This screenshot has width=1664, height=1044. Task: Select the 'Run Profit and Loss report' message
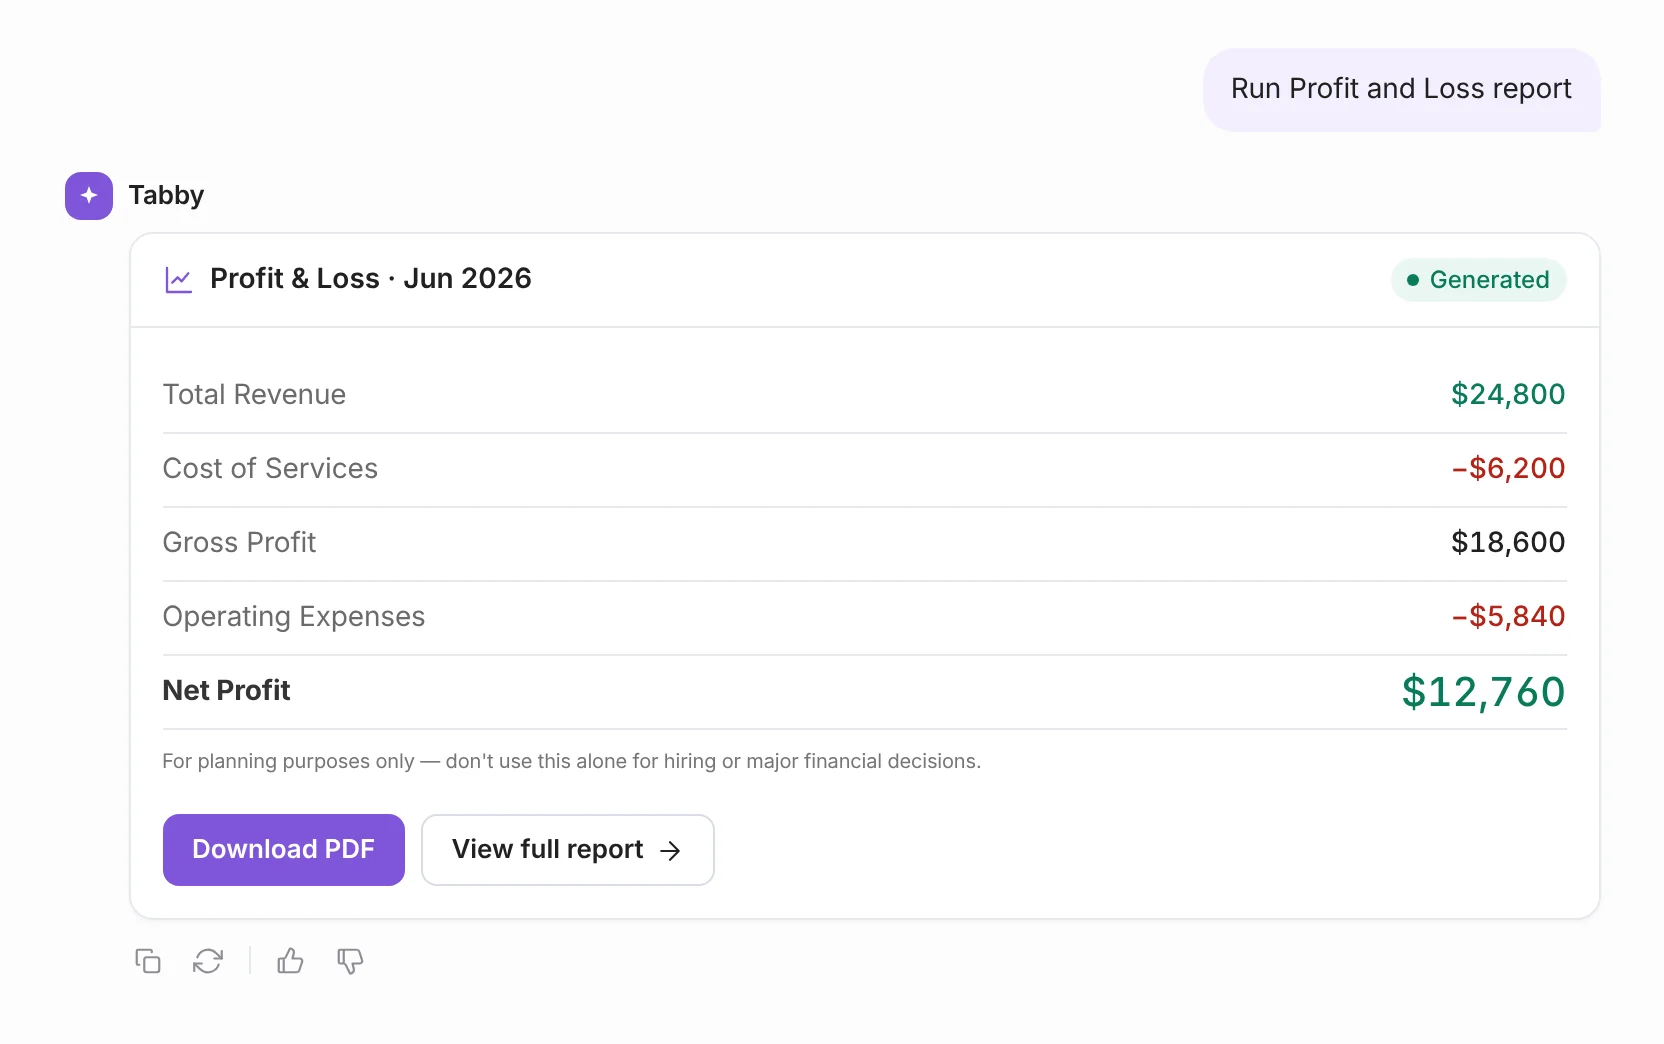tap(1401, 89)
